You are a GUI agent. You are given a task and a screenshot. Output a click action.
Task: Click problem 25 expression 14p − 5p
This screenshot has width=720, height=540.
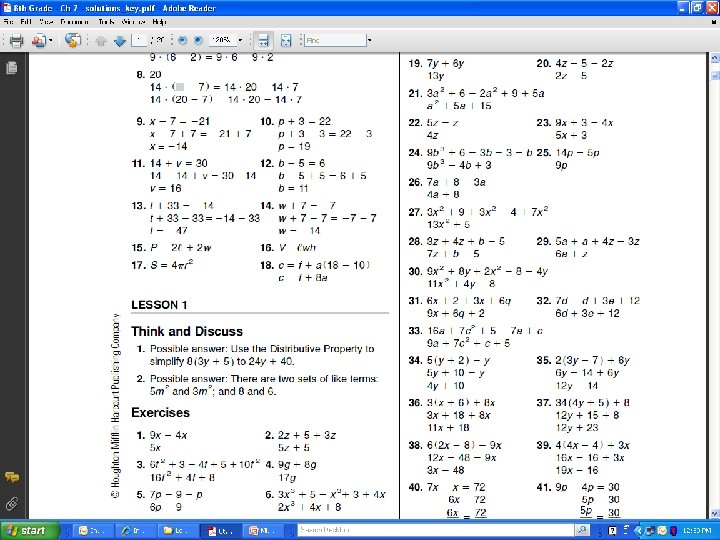[x=577, y=153]
